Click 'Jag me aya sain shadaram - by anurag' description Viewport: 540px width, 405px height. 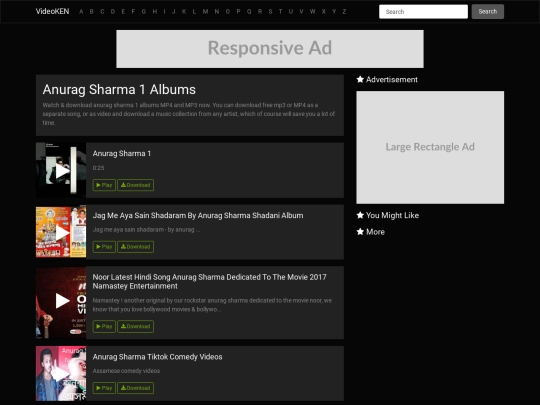click(146, 230)
